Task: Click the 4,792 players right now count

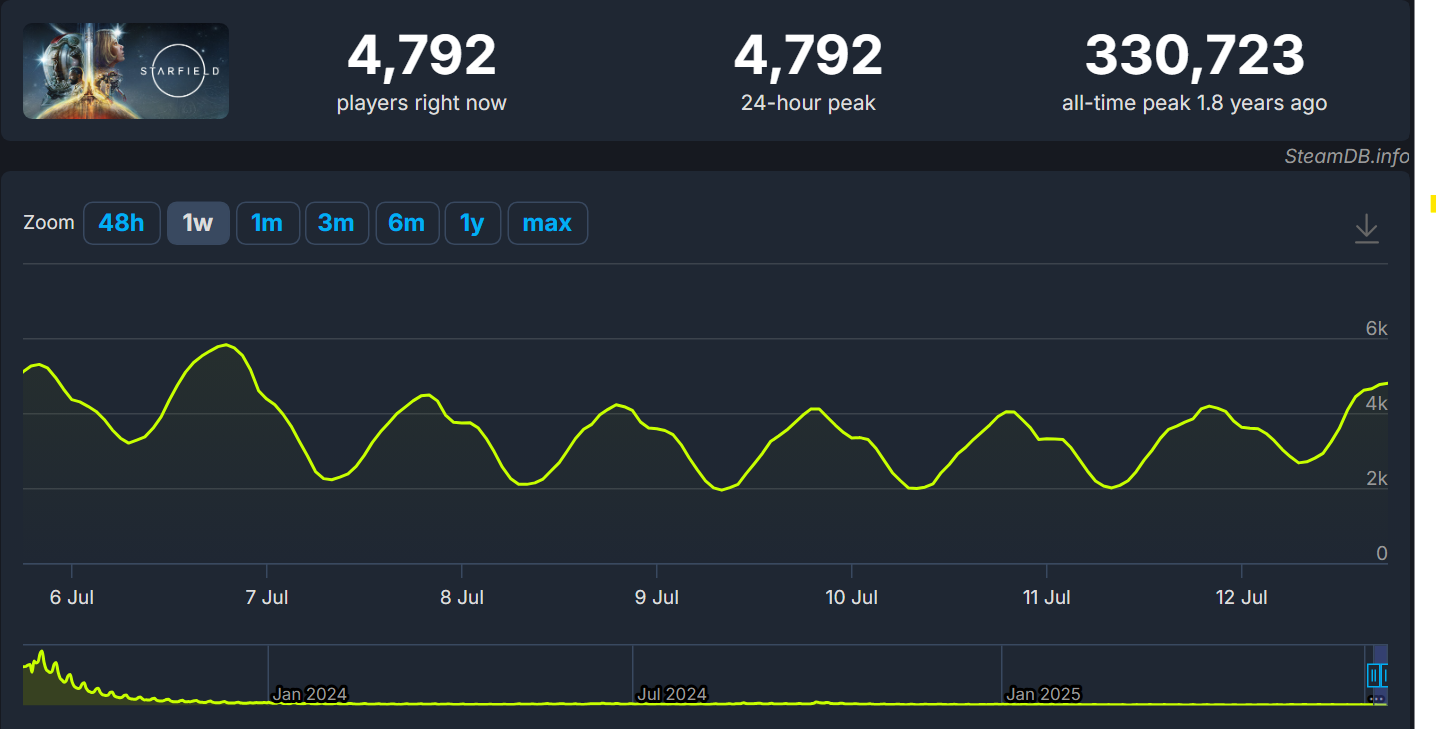Action: (421, 55)
